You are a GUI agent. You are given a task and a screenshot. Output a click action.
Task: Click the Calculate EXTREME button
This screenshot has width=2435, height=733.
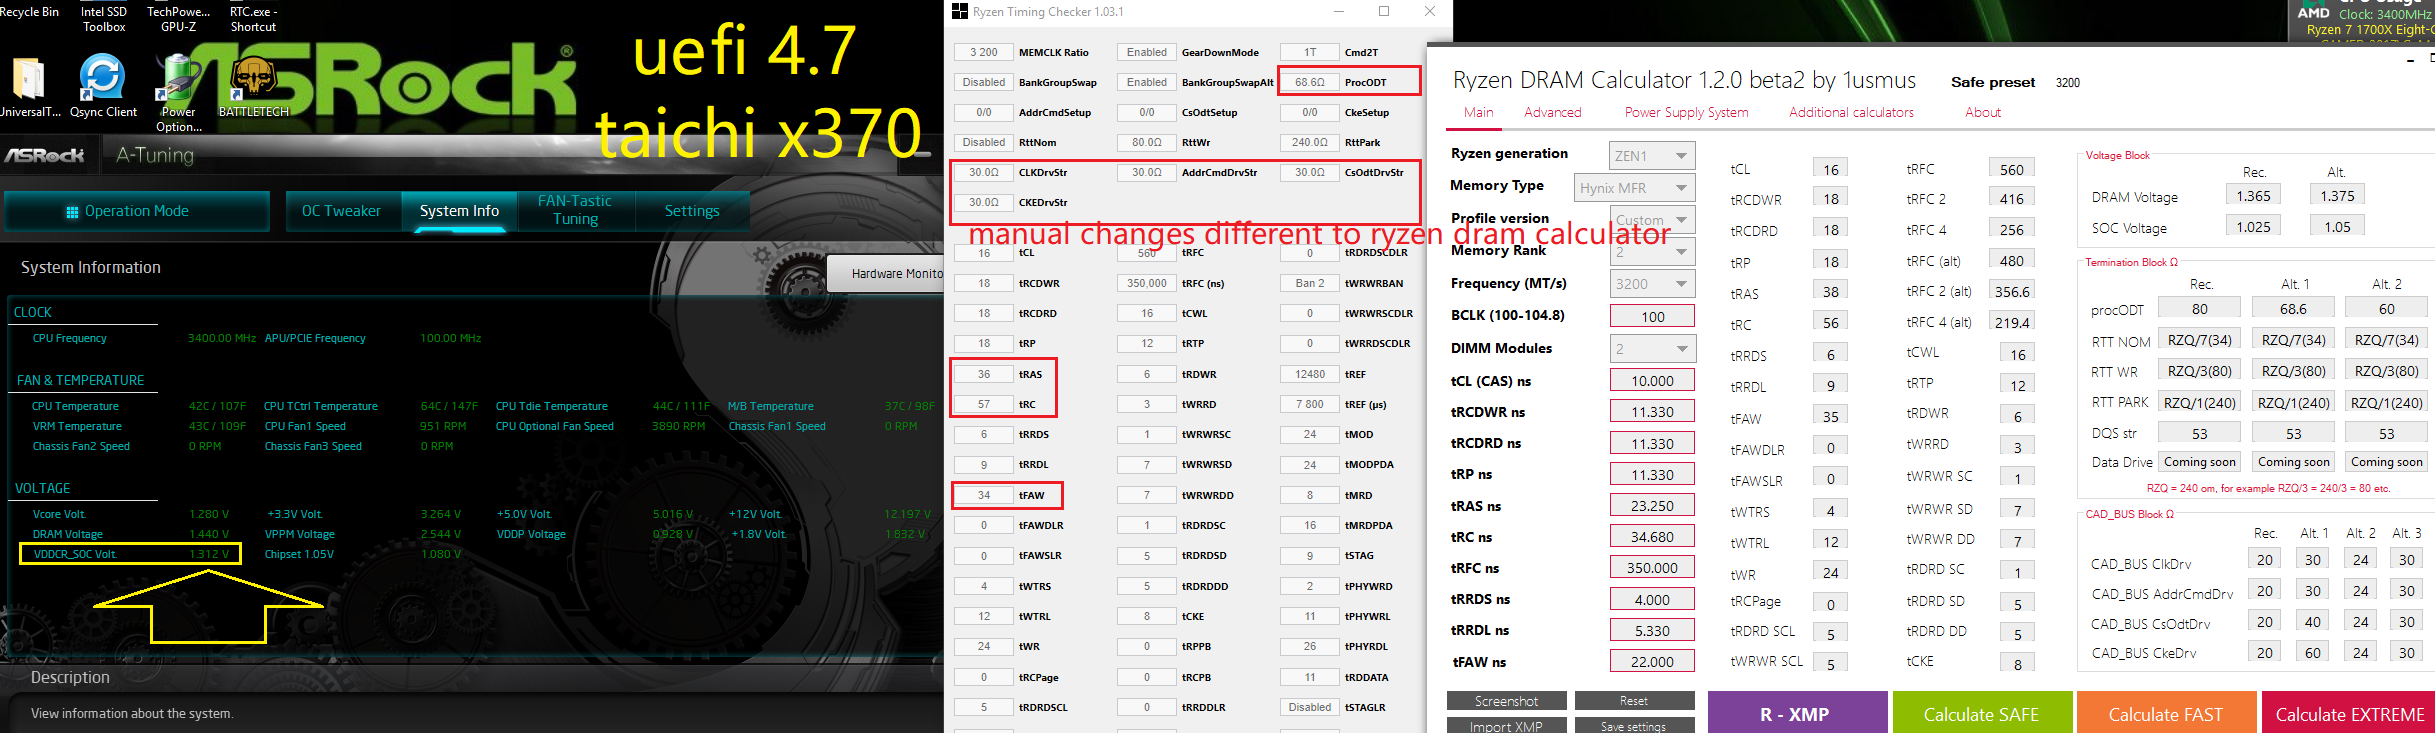pos(2349,713)
